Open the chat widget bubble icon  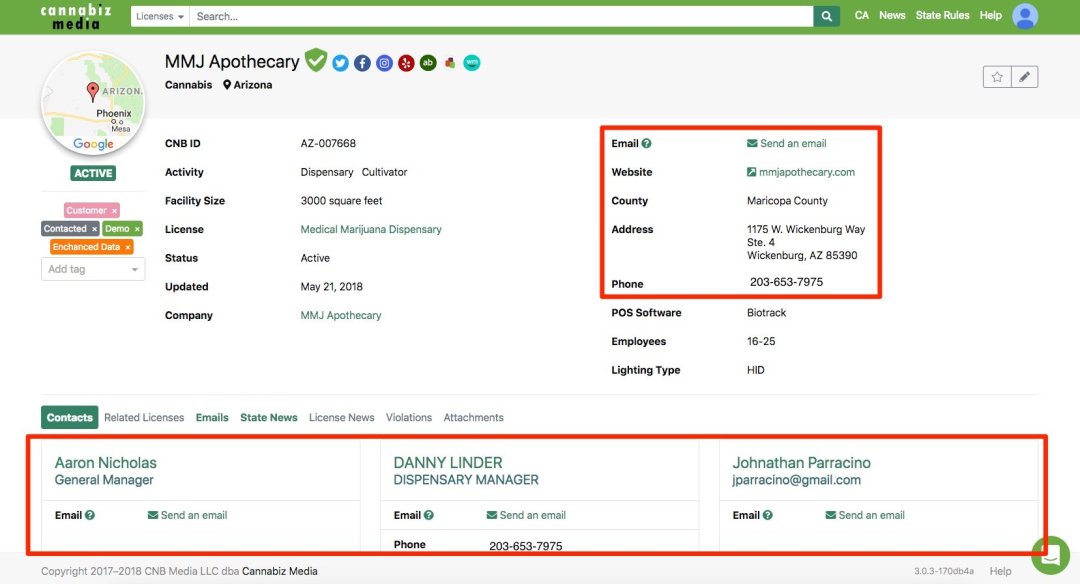[1050, 555]
